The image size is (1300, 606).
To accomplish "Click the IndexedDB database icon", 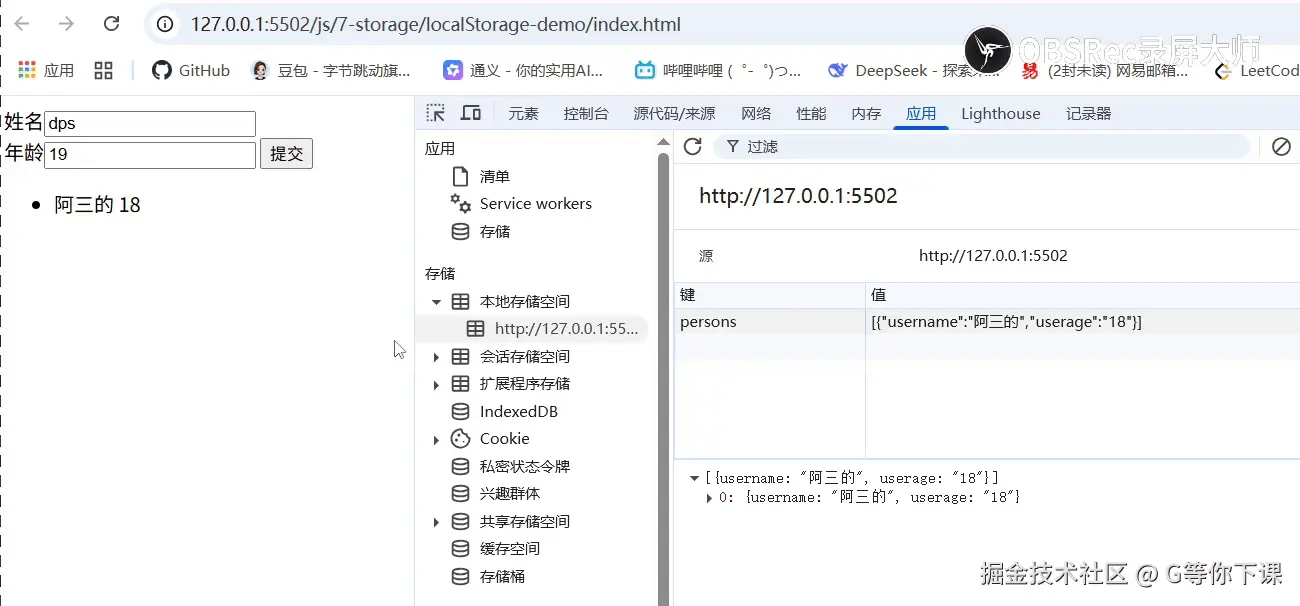I will [460, 411].
